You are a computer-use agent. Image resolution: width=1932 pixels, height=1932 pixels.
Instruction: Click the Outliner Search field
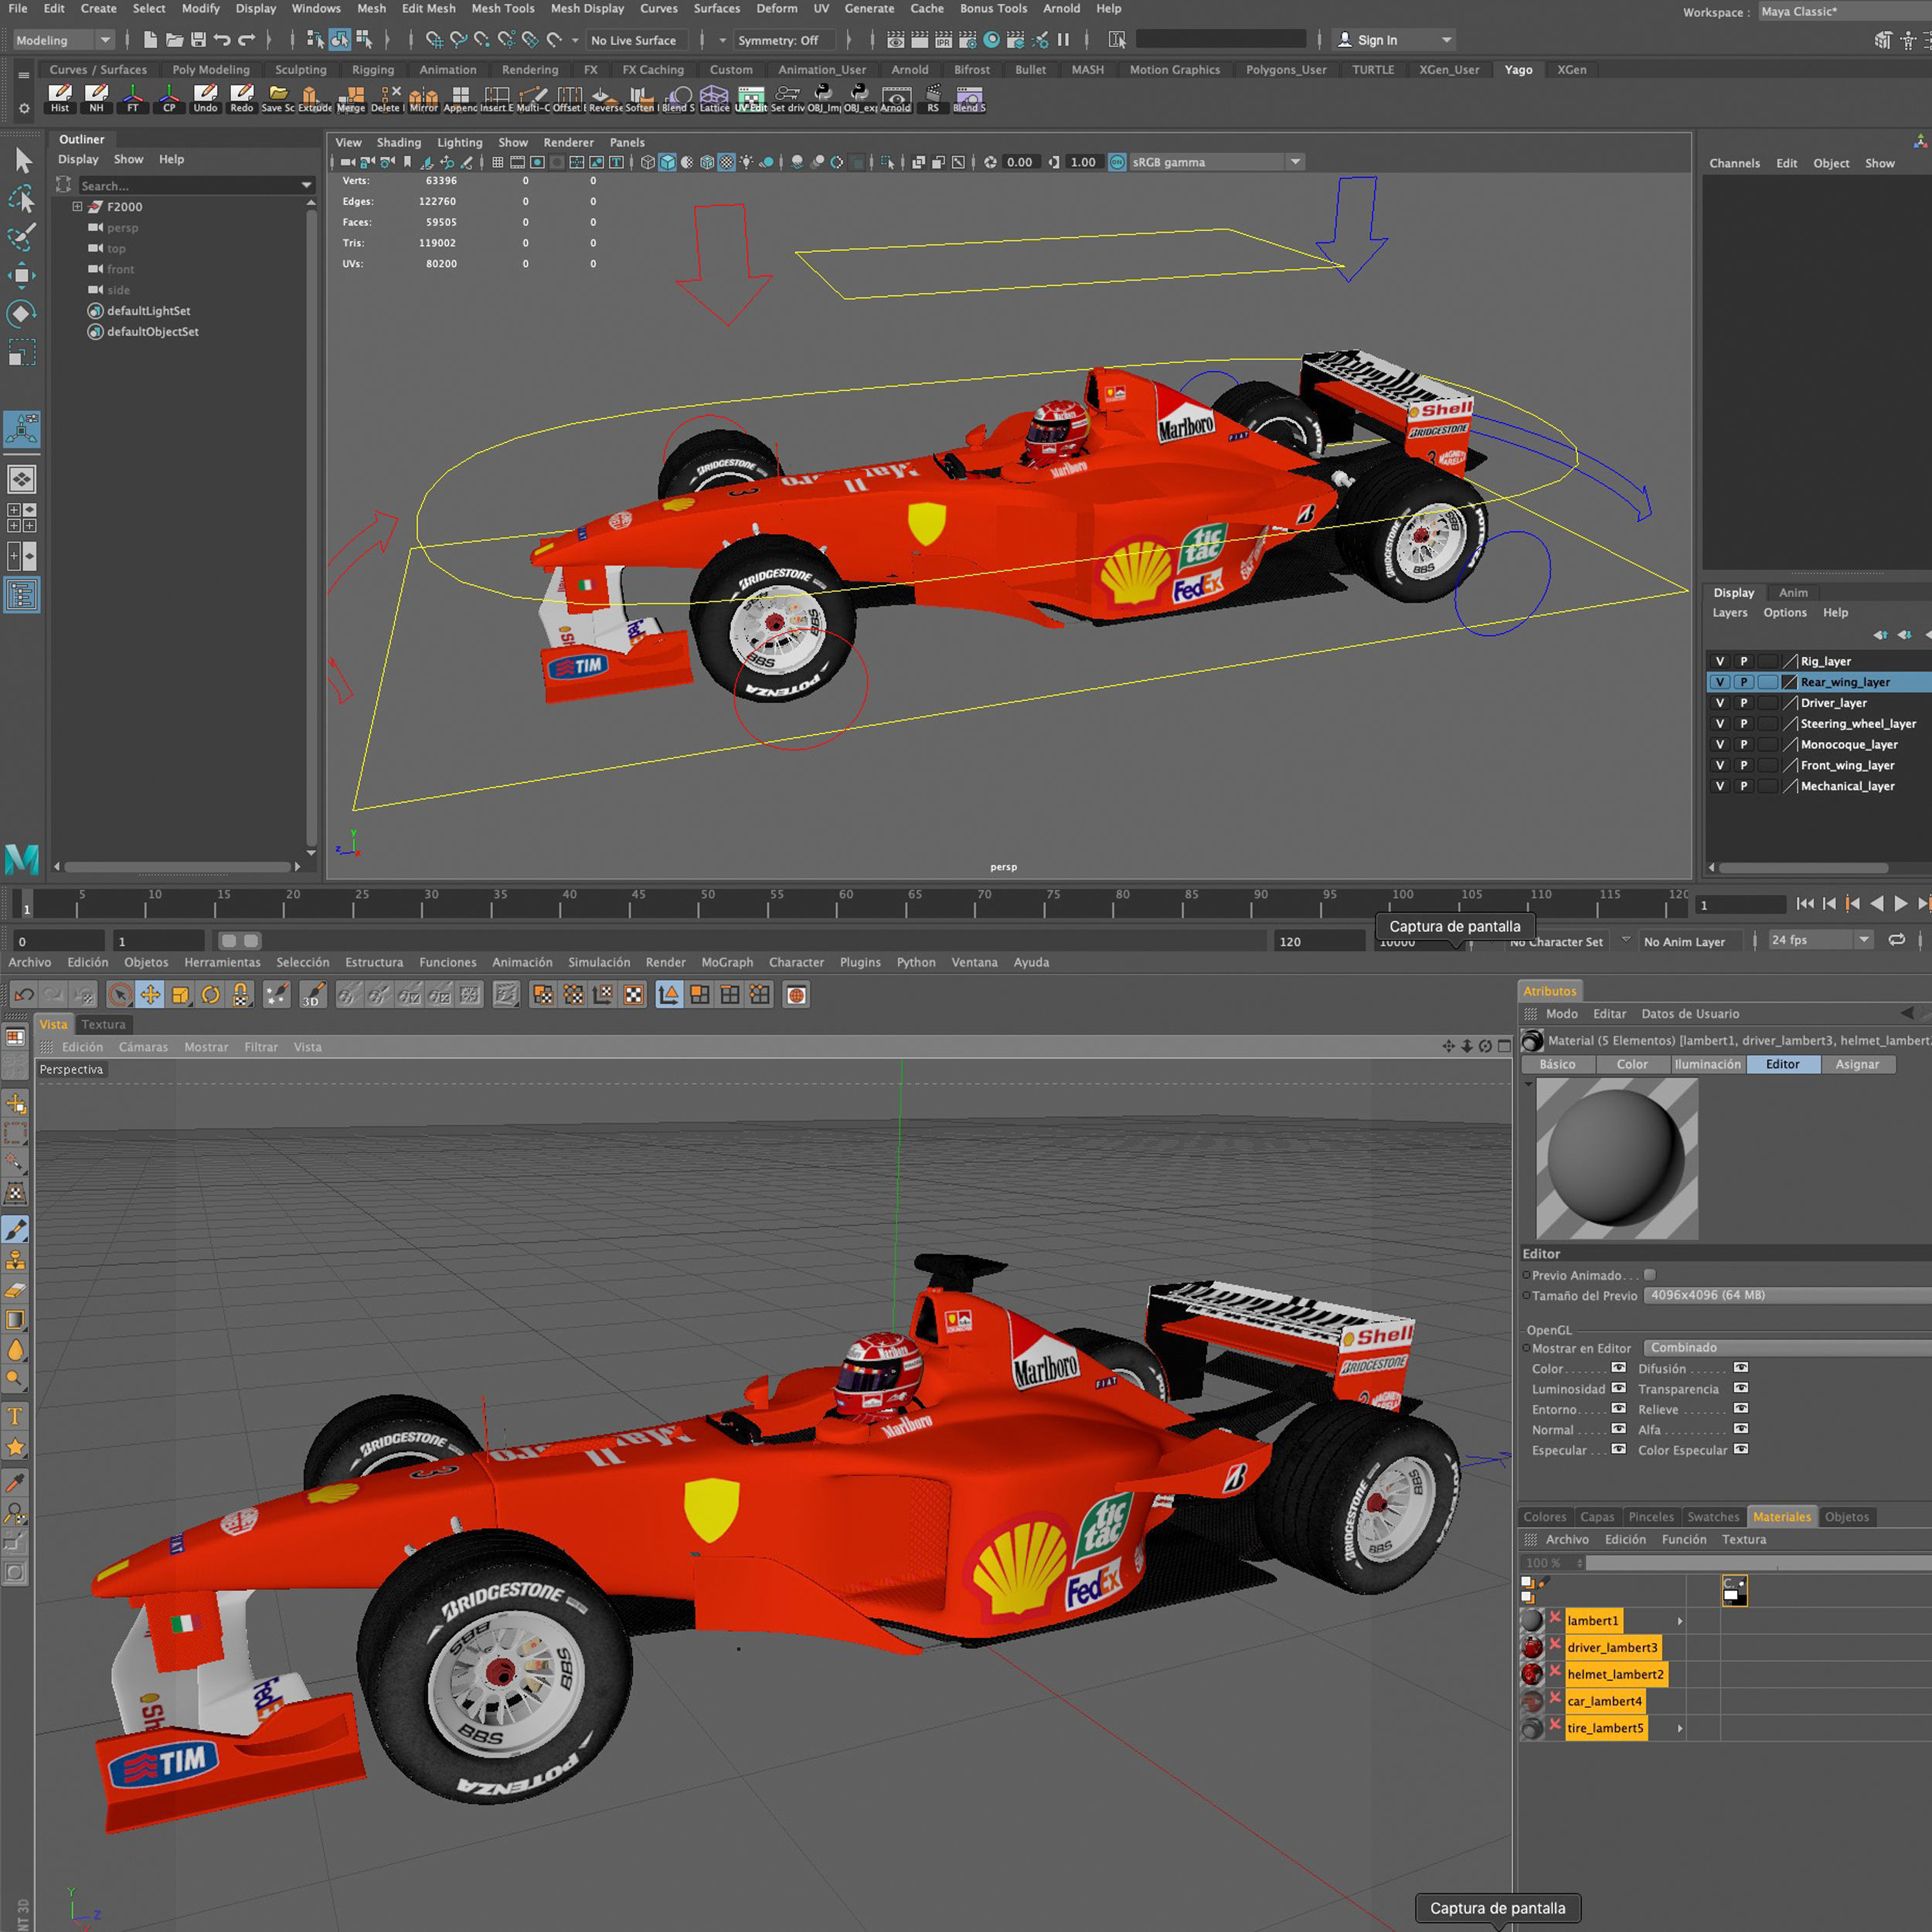click(x=196, y=185)
